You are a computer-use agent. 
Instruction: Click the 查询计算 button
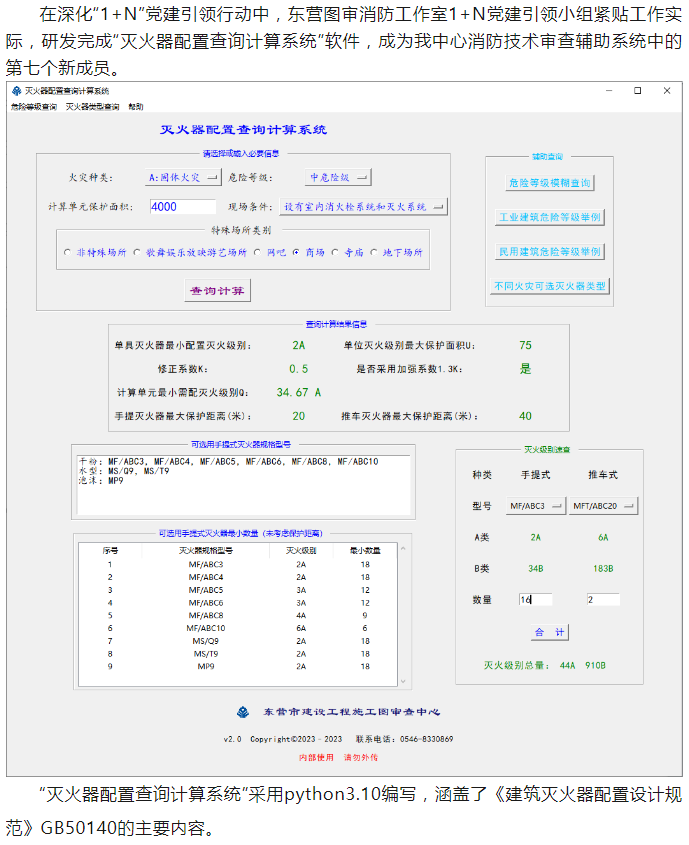(218, 290)
